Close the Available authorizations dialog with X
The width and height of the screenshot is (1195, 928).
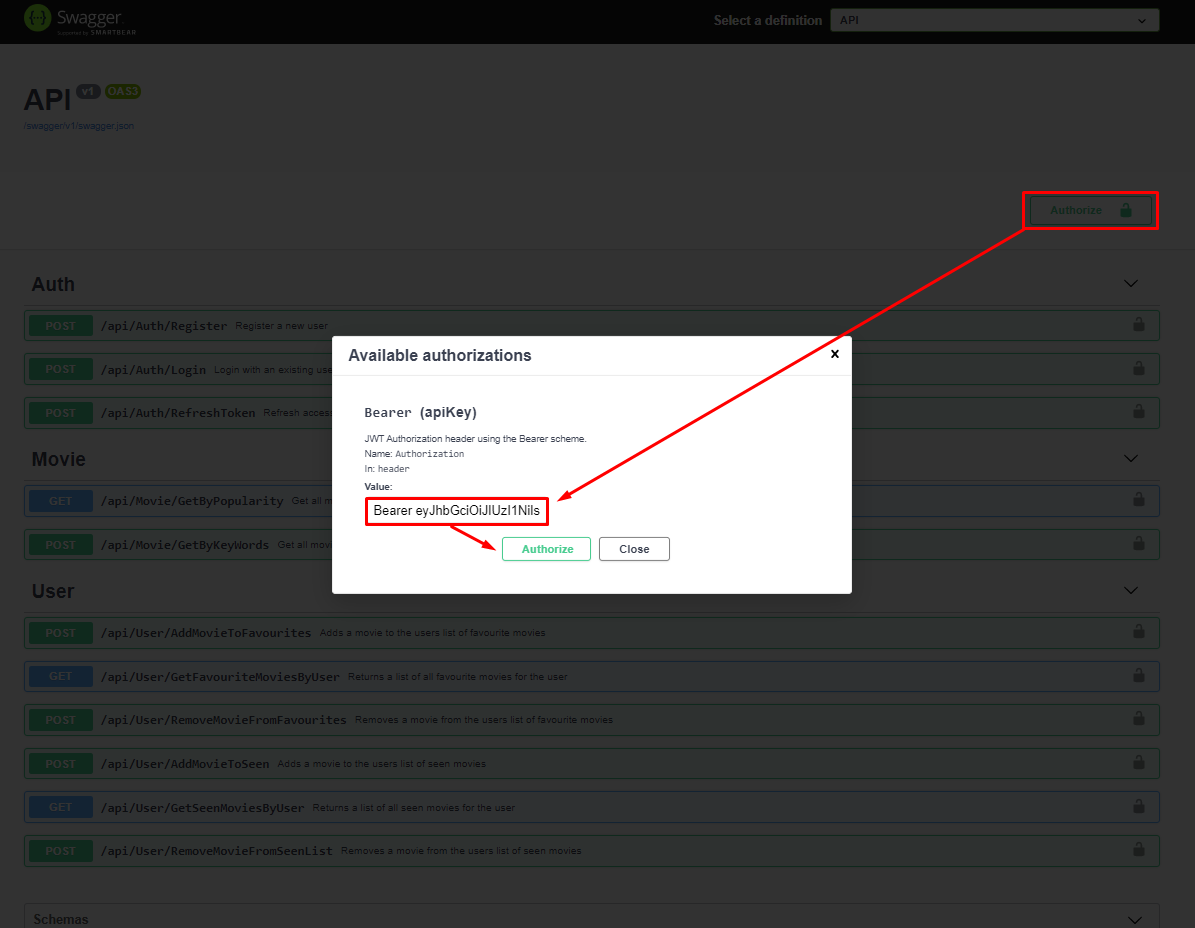[835, 354]
